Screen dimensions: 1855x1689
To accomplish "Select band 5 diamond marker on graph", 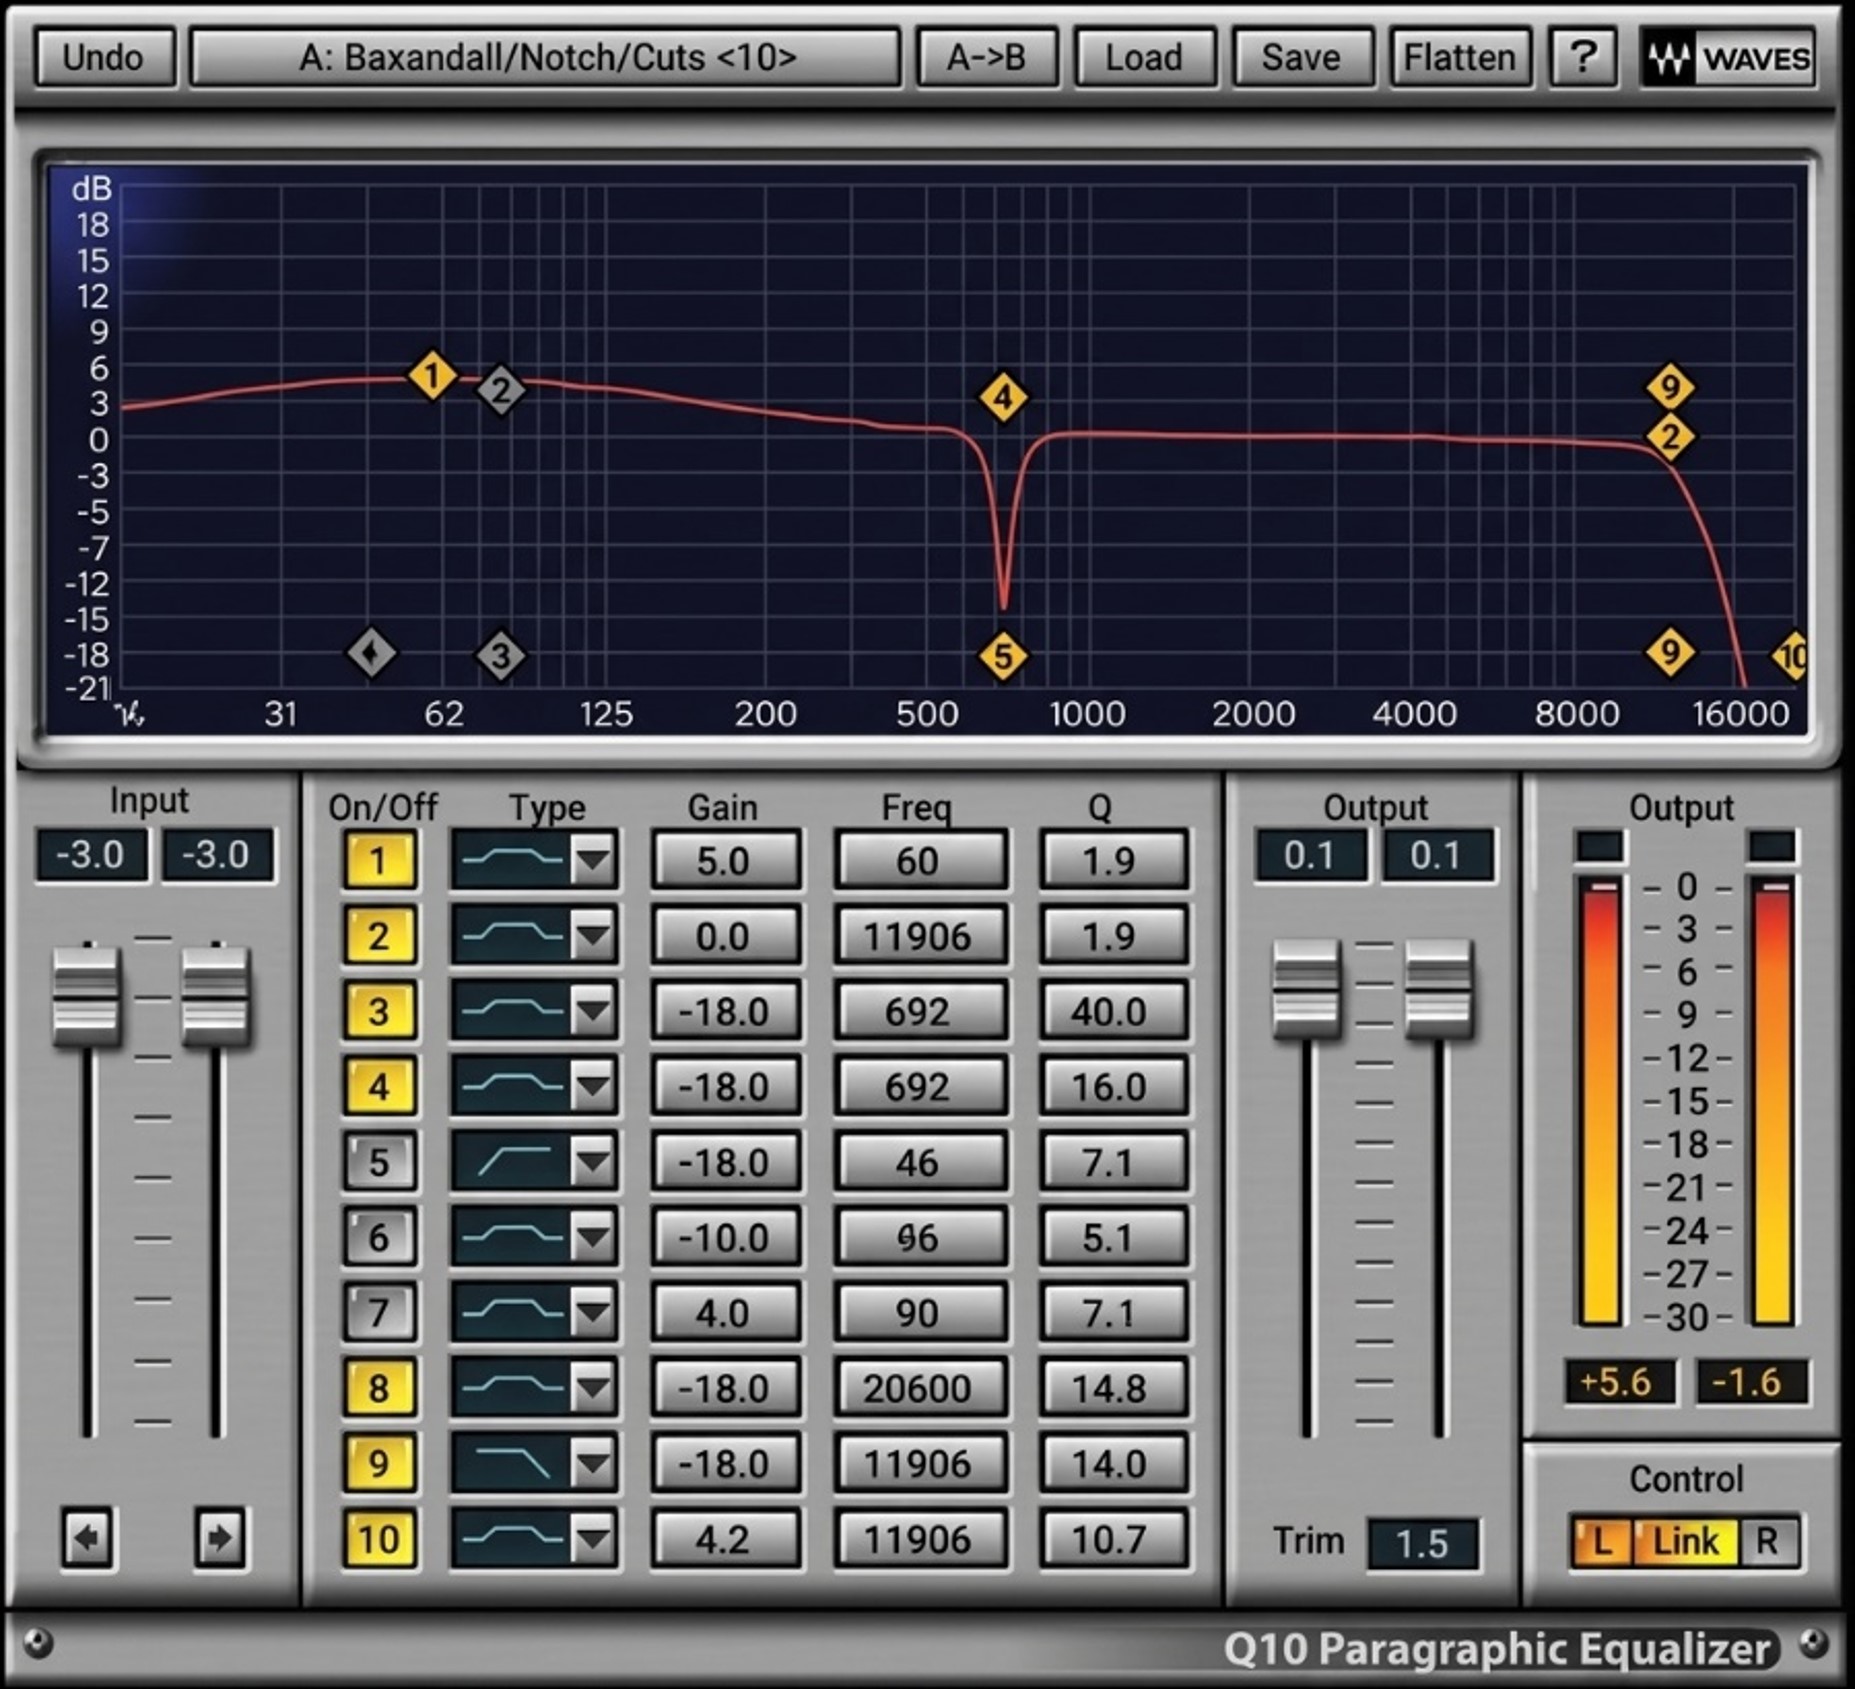I will pos(1003,656).
